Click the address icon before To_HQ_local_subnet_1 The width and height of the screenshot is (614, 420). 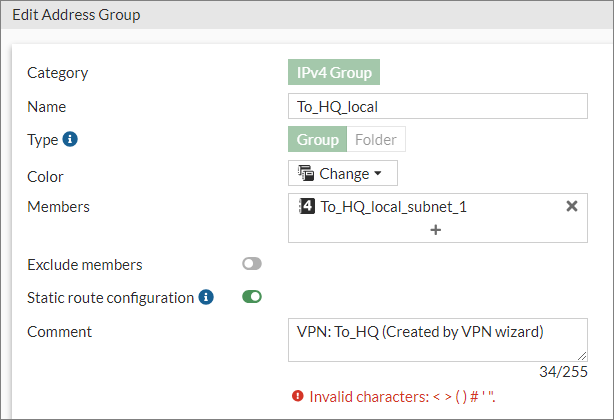pos(307,206)
